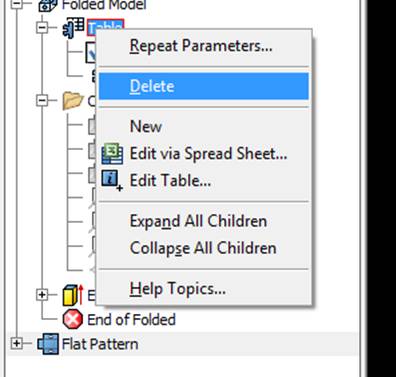The width and height of the screenshot is (396, 377).
Task: Choose Collapse All Children
Action: [x=204, y=248]
